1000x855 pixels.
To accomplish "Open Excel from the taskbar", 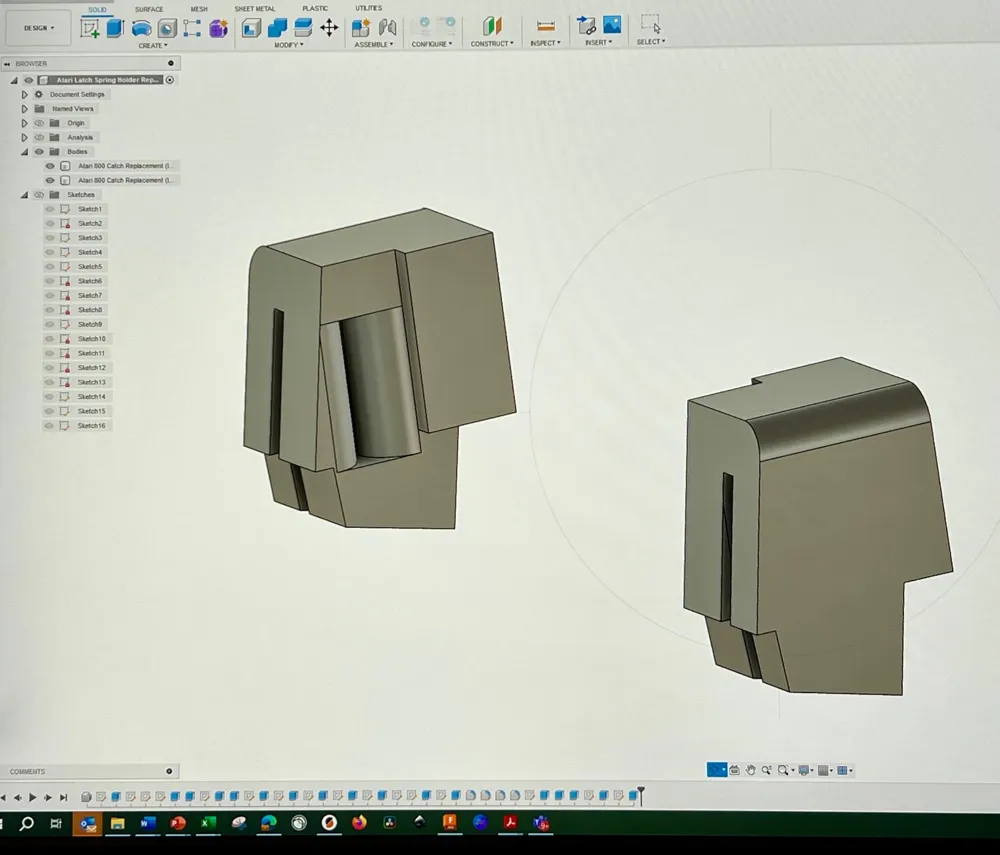I will click(208, 823).
